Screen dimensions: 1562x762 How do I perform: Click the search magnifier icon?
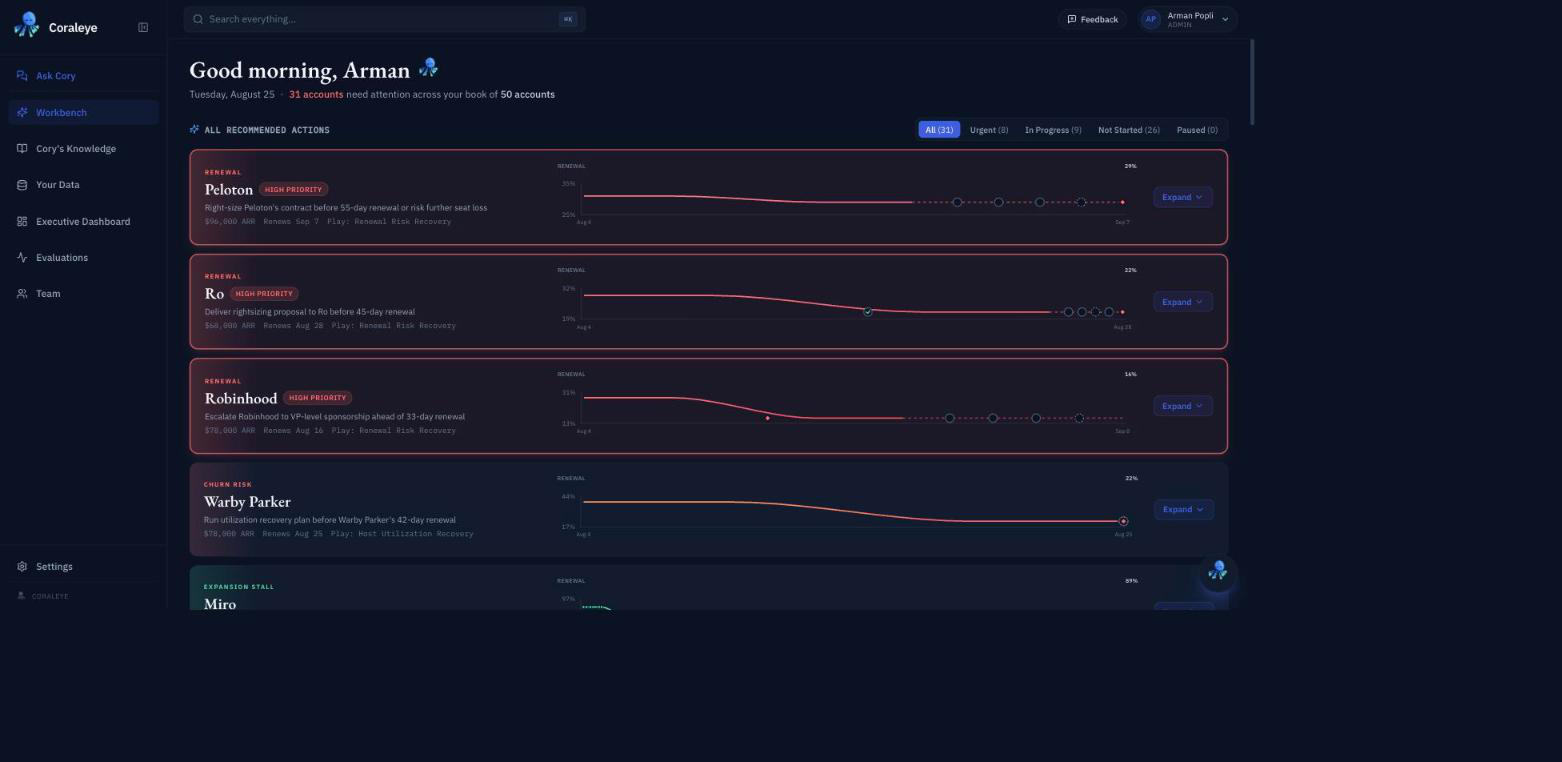[x=198, y=19]
